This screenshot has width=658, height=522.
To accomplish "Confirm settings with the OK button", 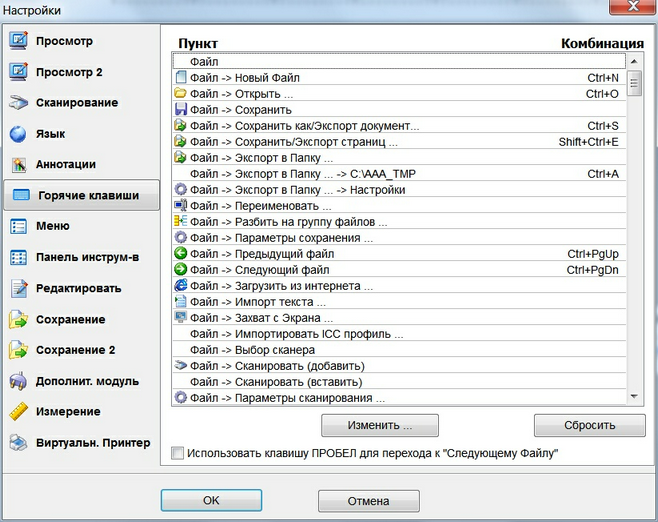I will point(211,500).
